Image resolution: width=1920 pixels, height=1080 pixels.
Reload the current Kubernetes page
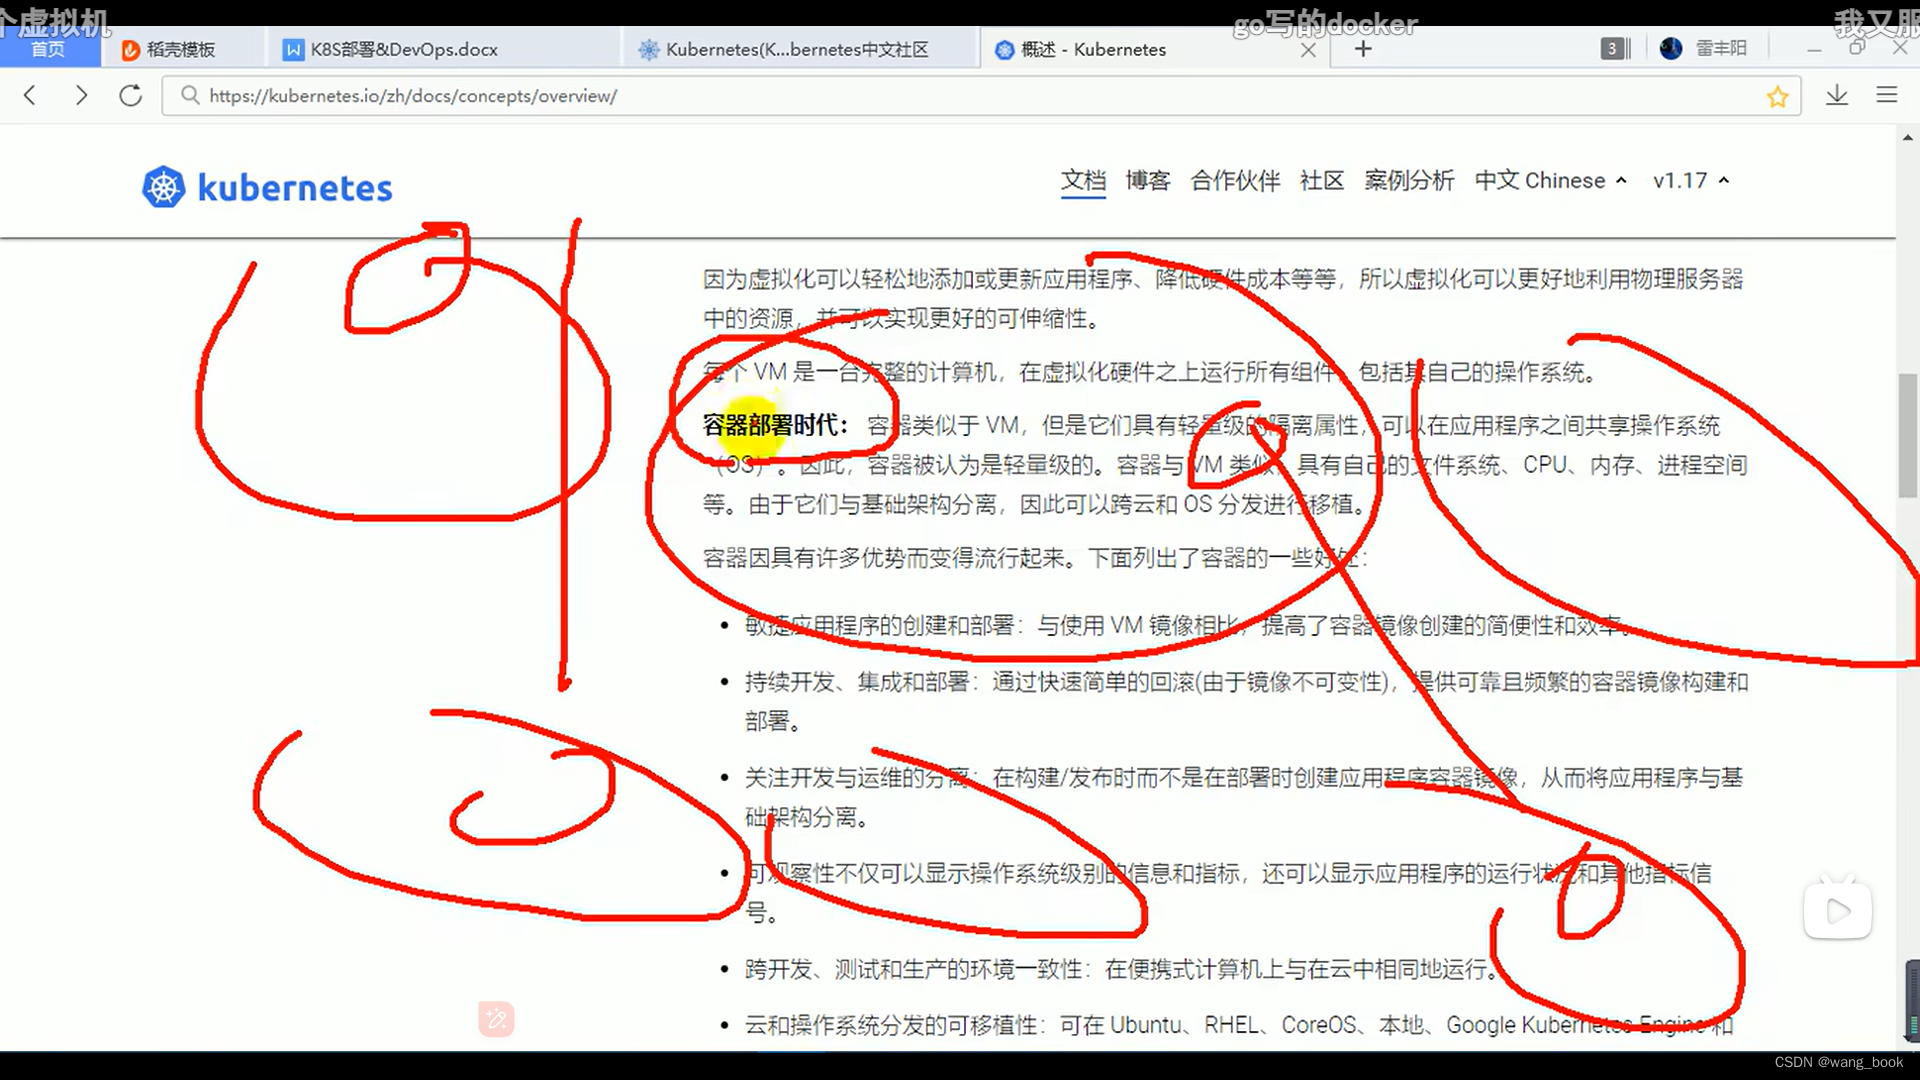pyautogui.click(x=130, y=96)
